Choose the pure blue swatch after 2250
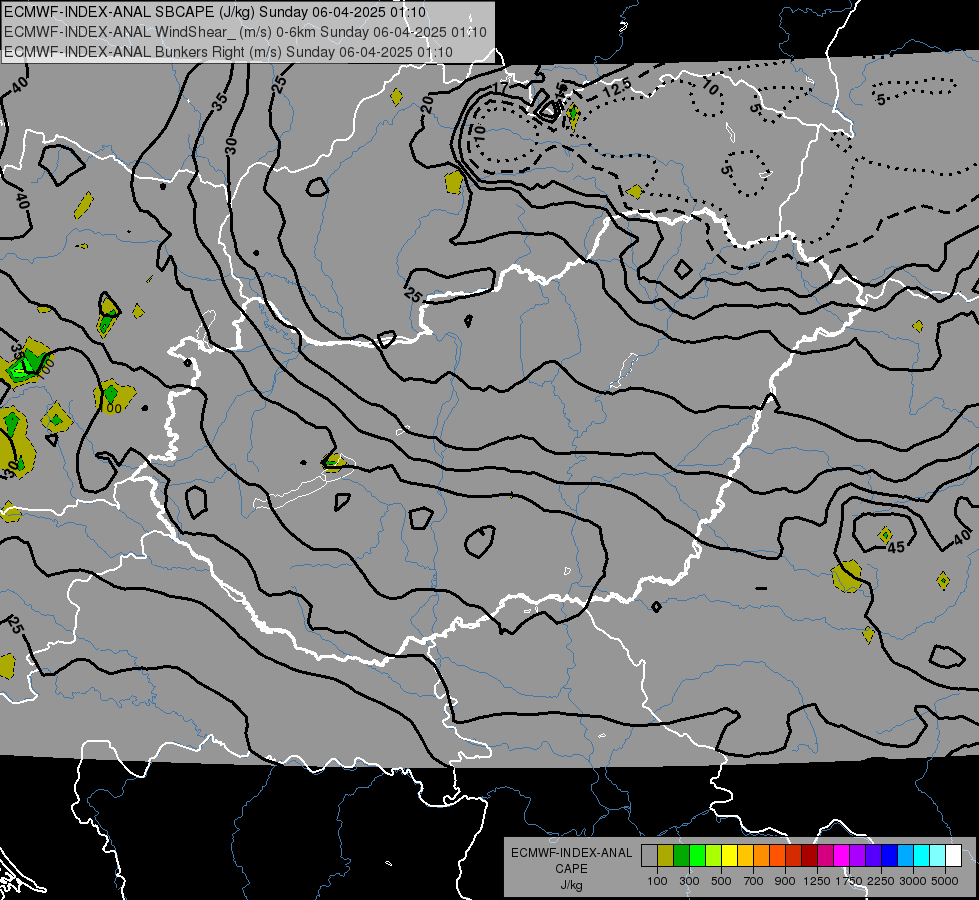The height and width of the screenshot is (900, 979). click(x=890, y=856)
